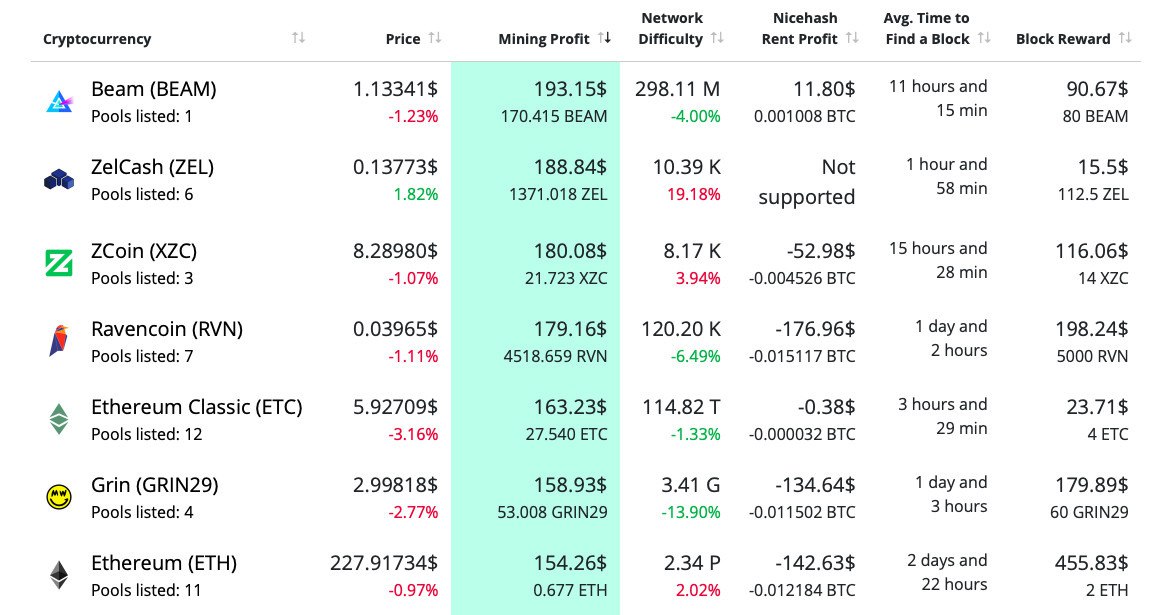Open the Grin (GRIN29) coin link

155,485
